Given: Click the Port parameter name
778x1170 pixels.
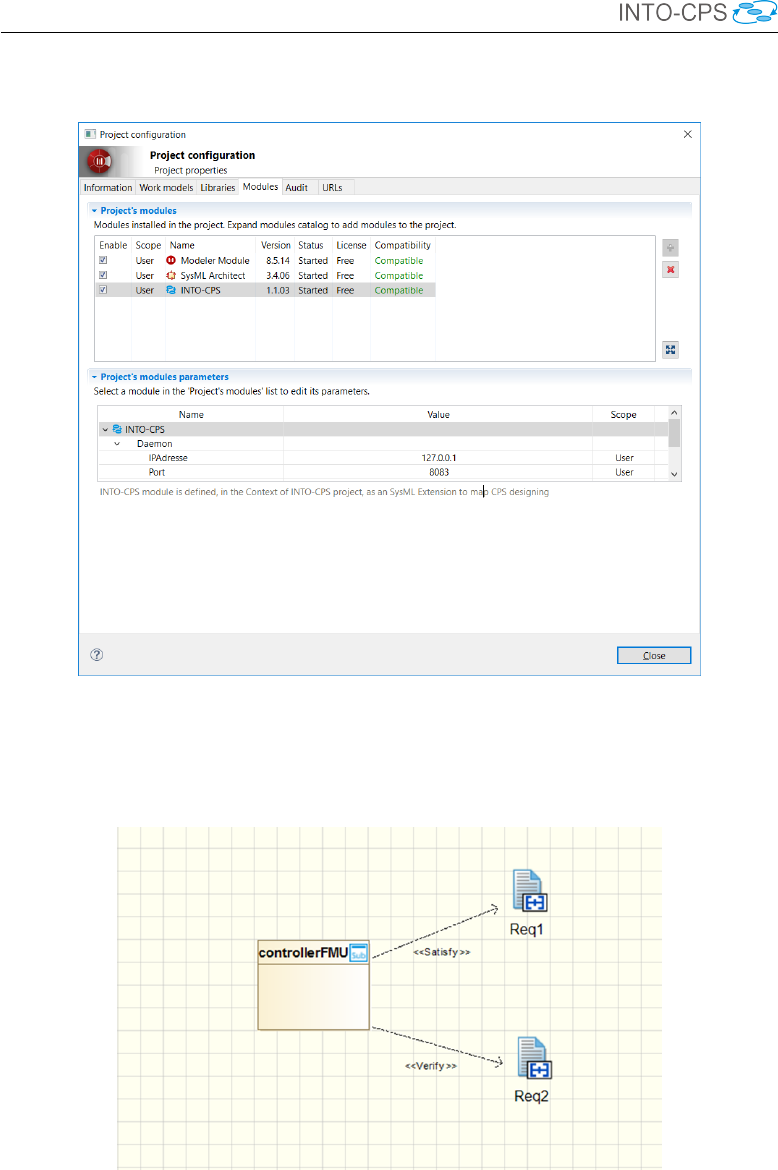Looking at the screenshot, I should click(157, 472).
